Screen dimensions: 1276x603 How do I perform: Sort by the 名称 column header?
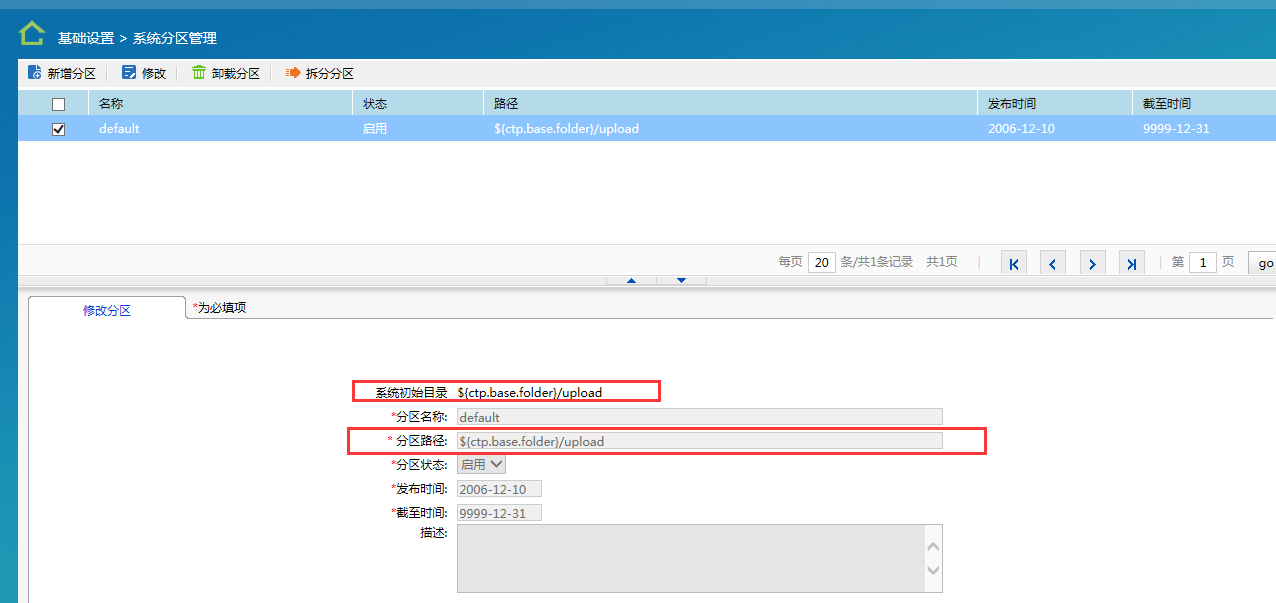(111, 104)
